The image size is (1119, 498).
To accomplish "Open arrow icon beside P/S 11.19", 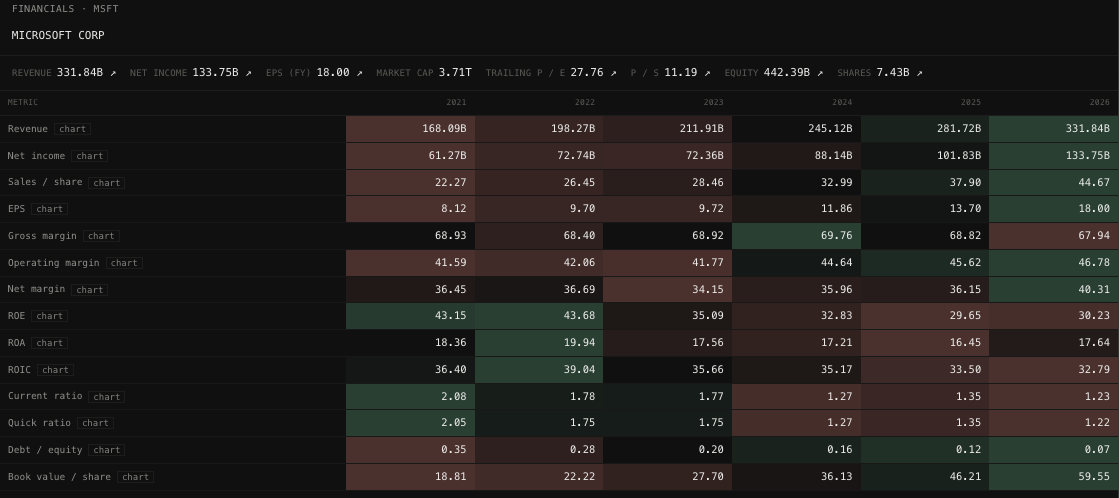I will [x=707, y=73].
